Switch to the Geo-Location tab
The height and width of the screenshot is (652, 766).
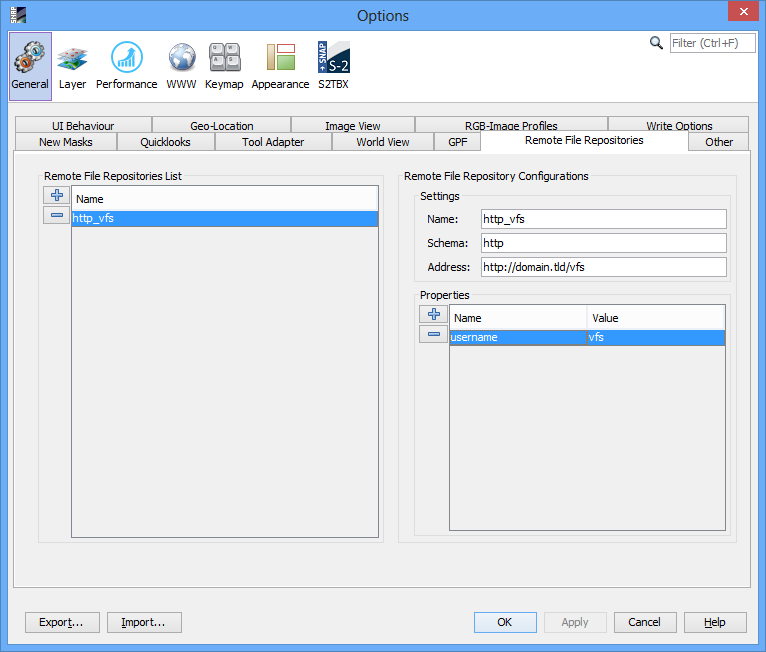[222, 125]
